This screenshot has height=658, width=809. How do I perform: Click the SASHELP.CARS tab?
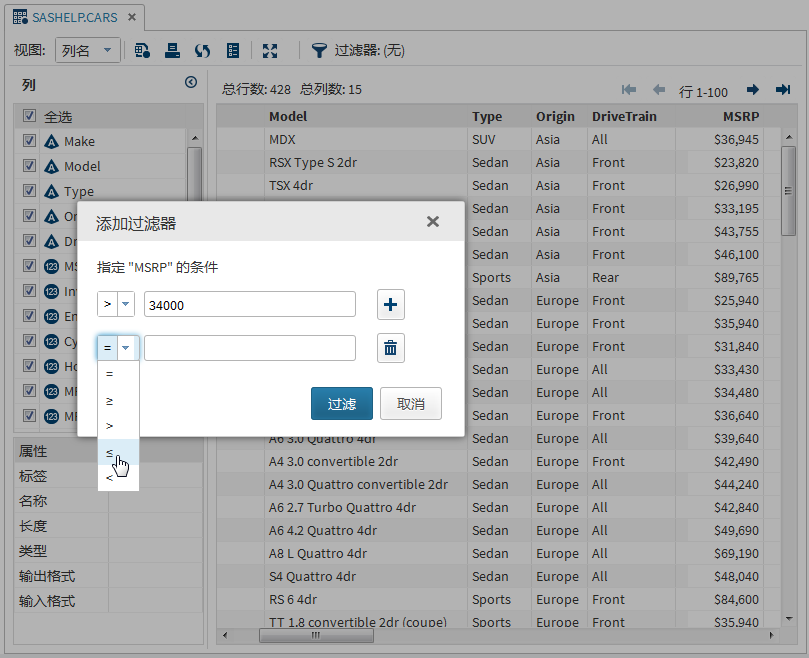(x=70, y=17)
